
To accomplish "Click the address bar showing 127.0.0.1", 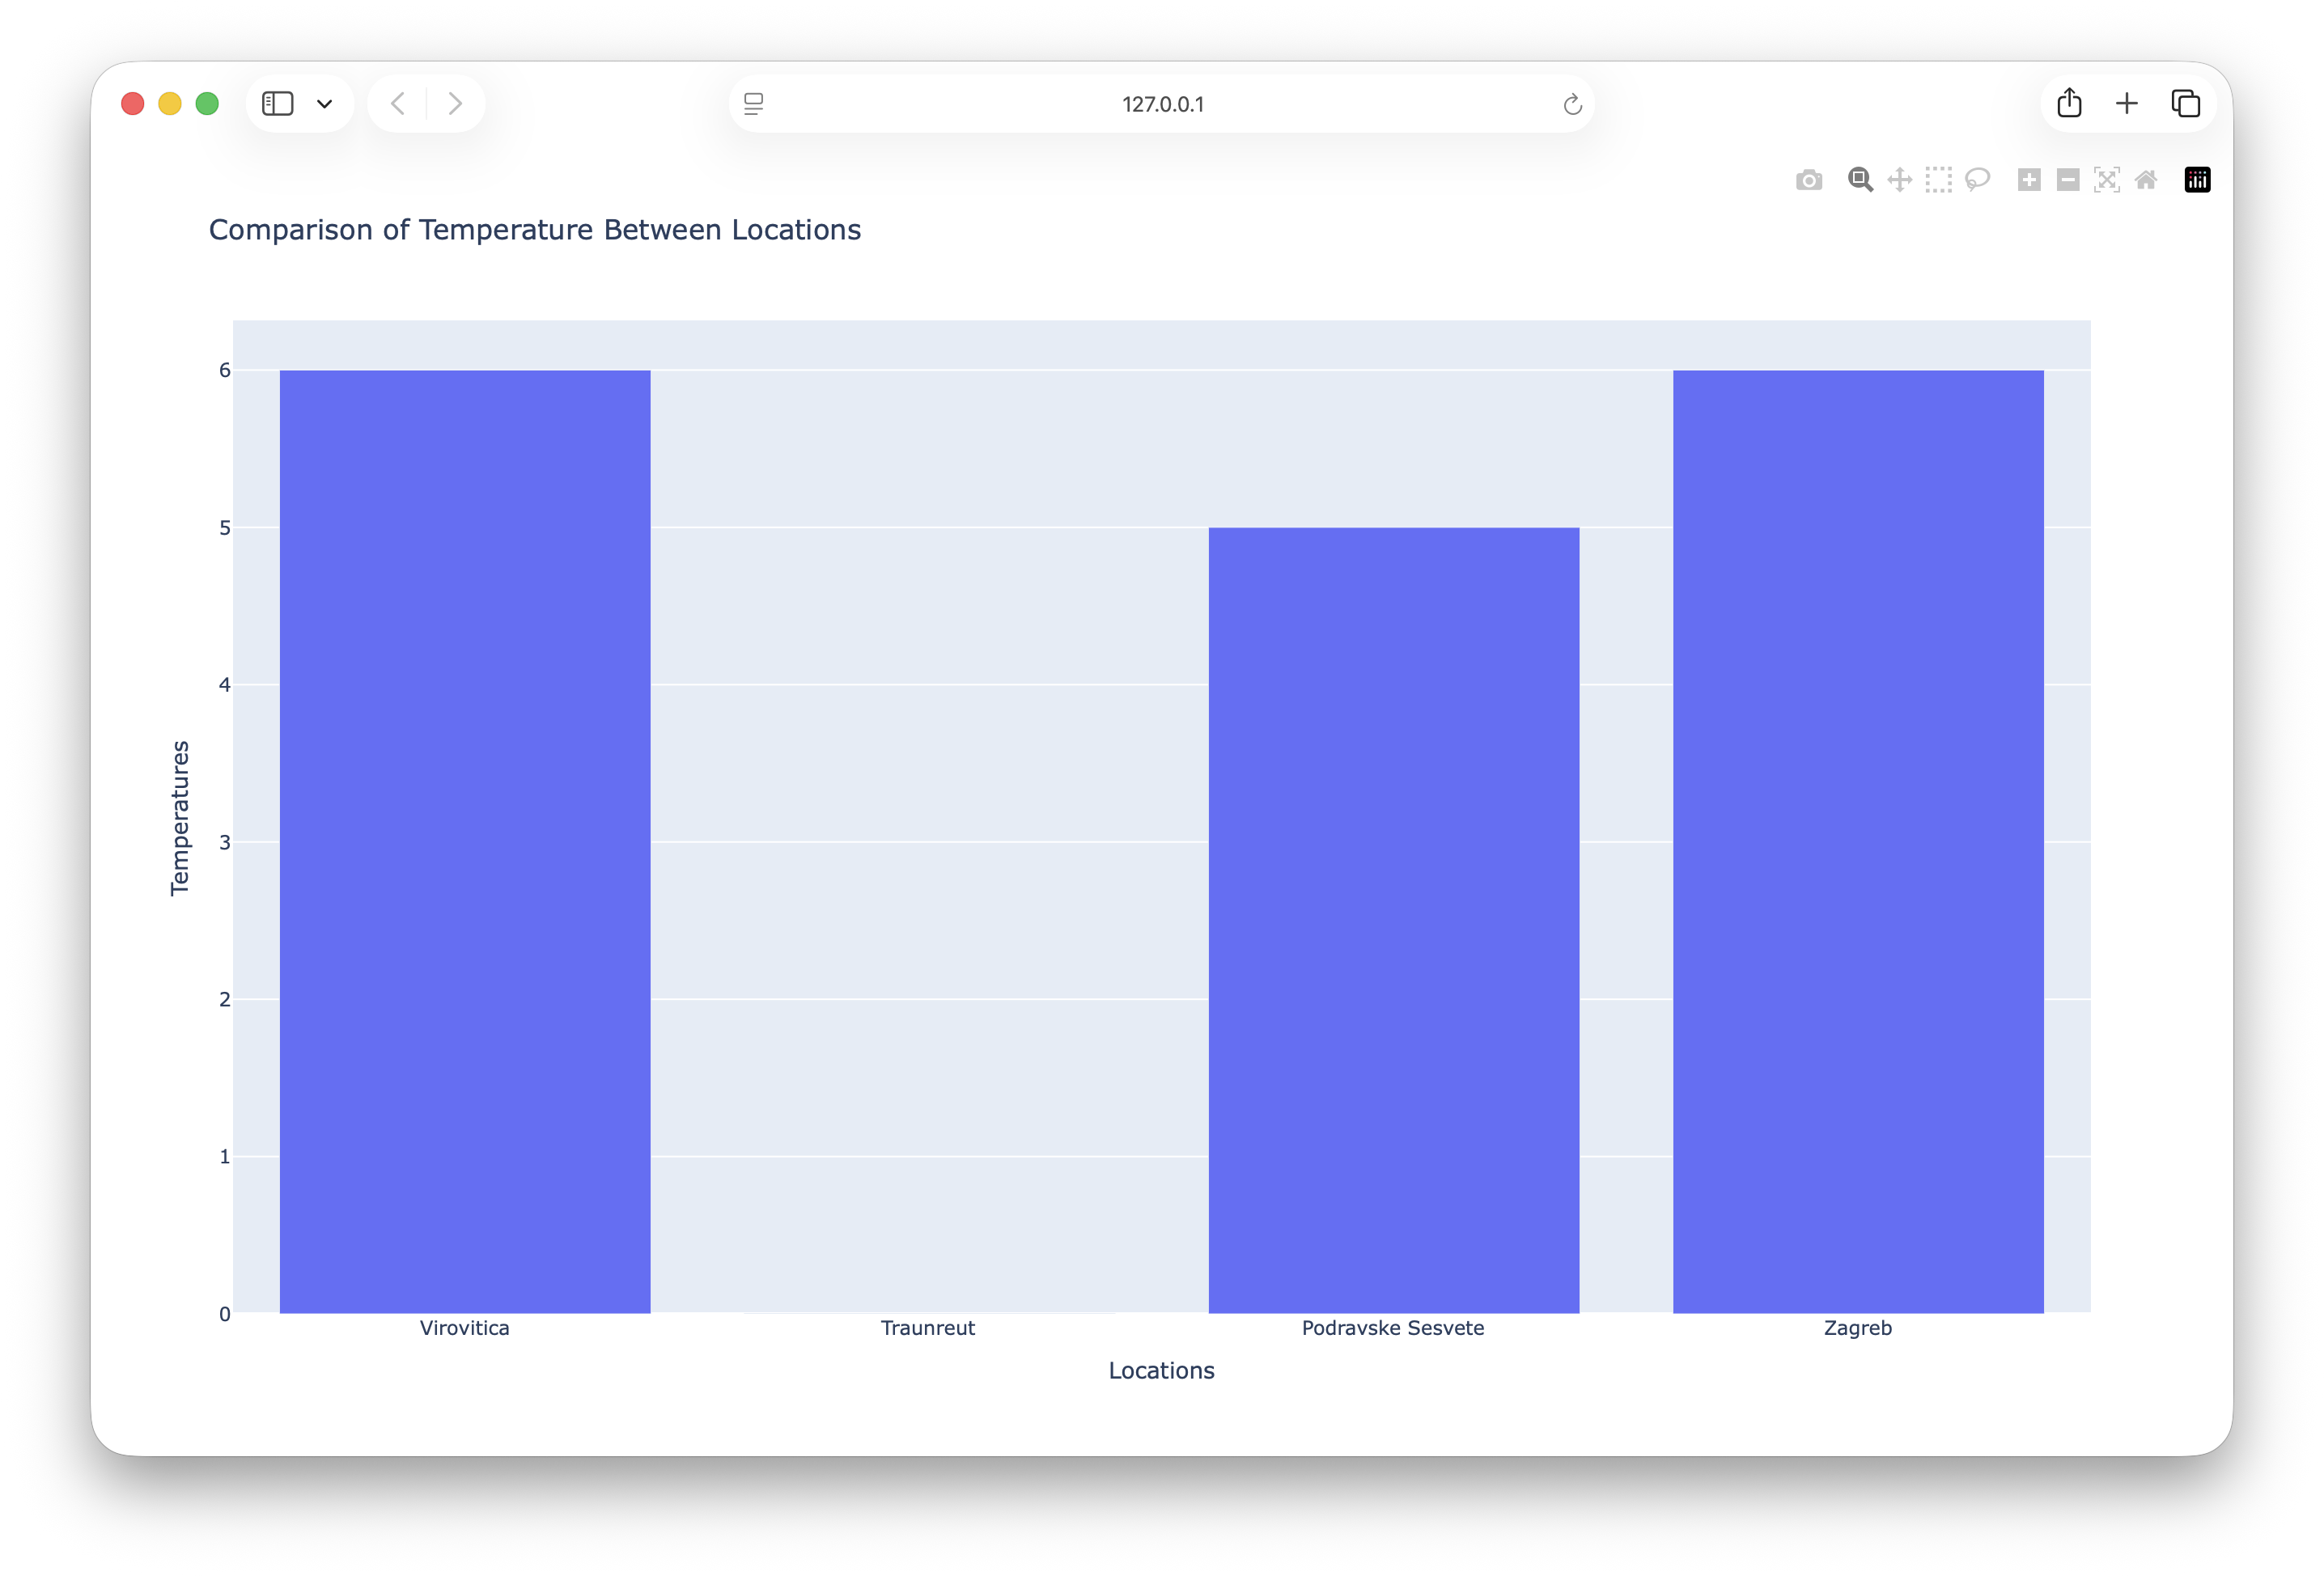I will pos(1161,103).
